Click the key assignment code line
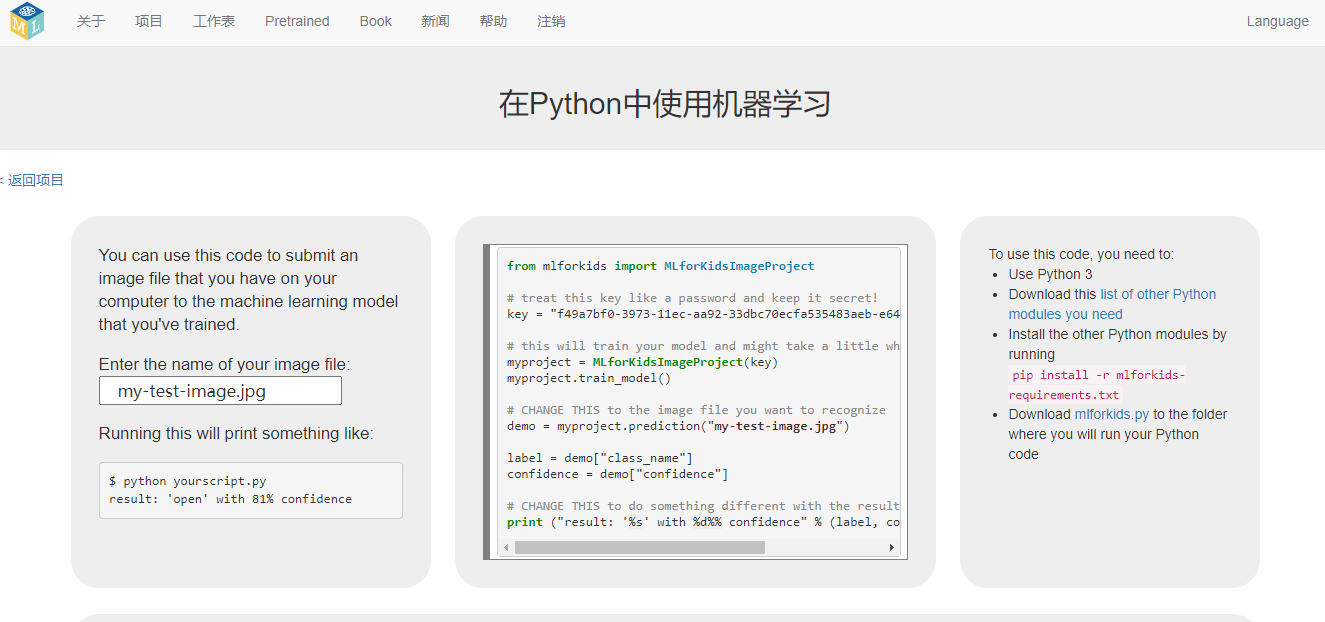The width and height of the screenshot is (1325, 622). [x=704, y=314]
